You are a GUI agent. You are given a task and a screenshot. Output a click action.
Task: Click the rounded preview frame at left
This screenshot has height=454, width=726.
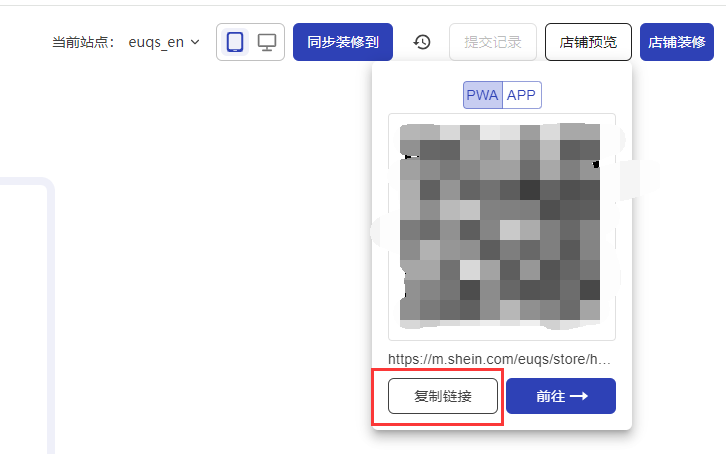27,315
